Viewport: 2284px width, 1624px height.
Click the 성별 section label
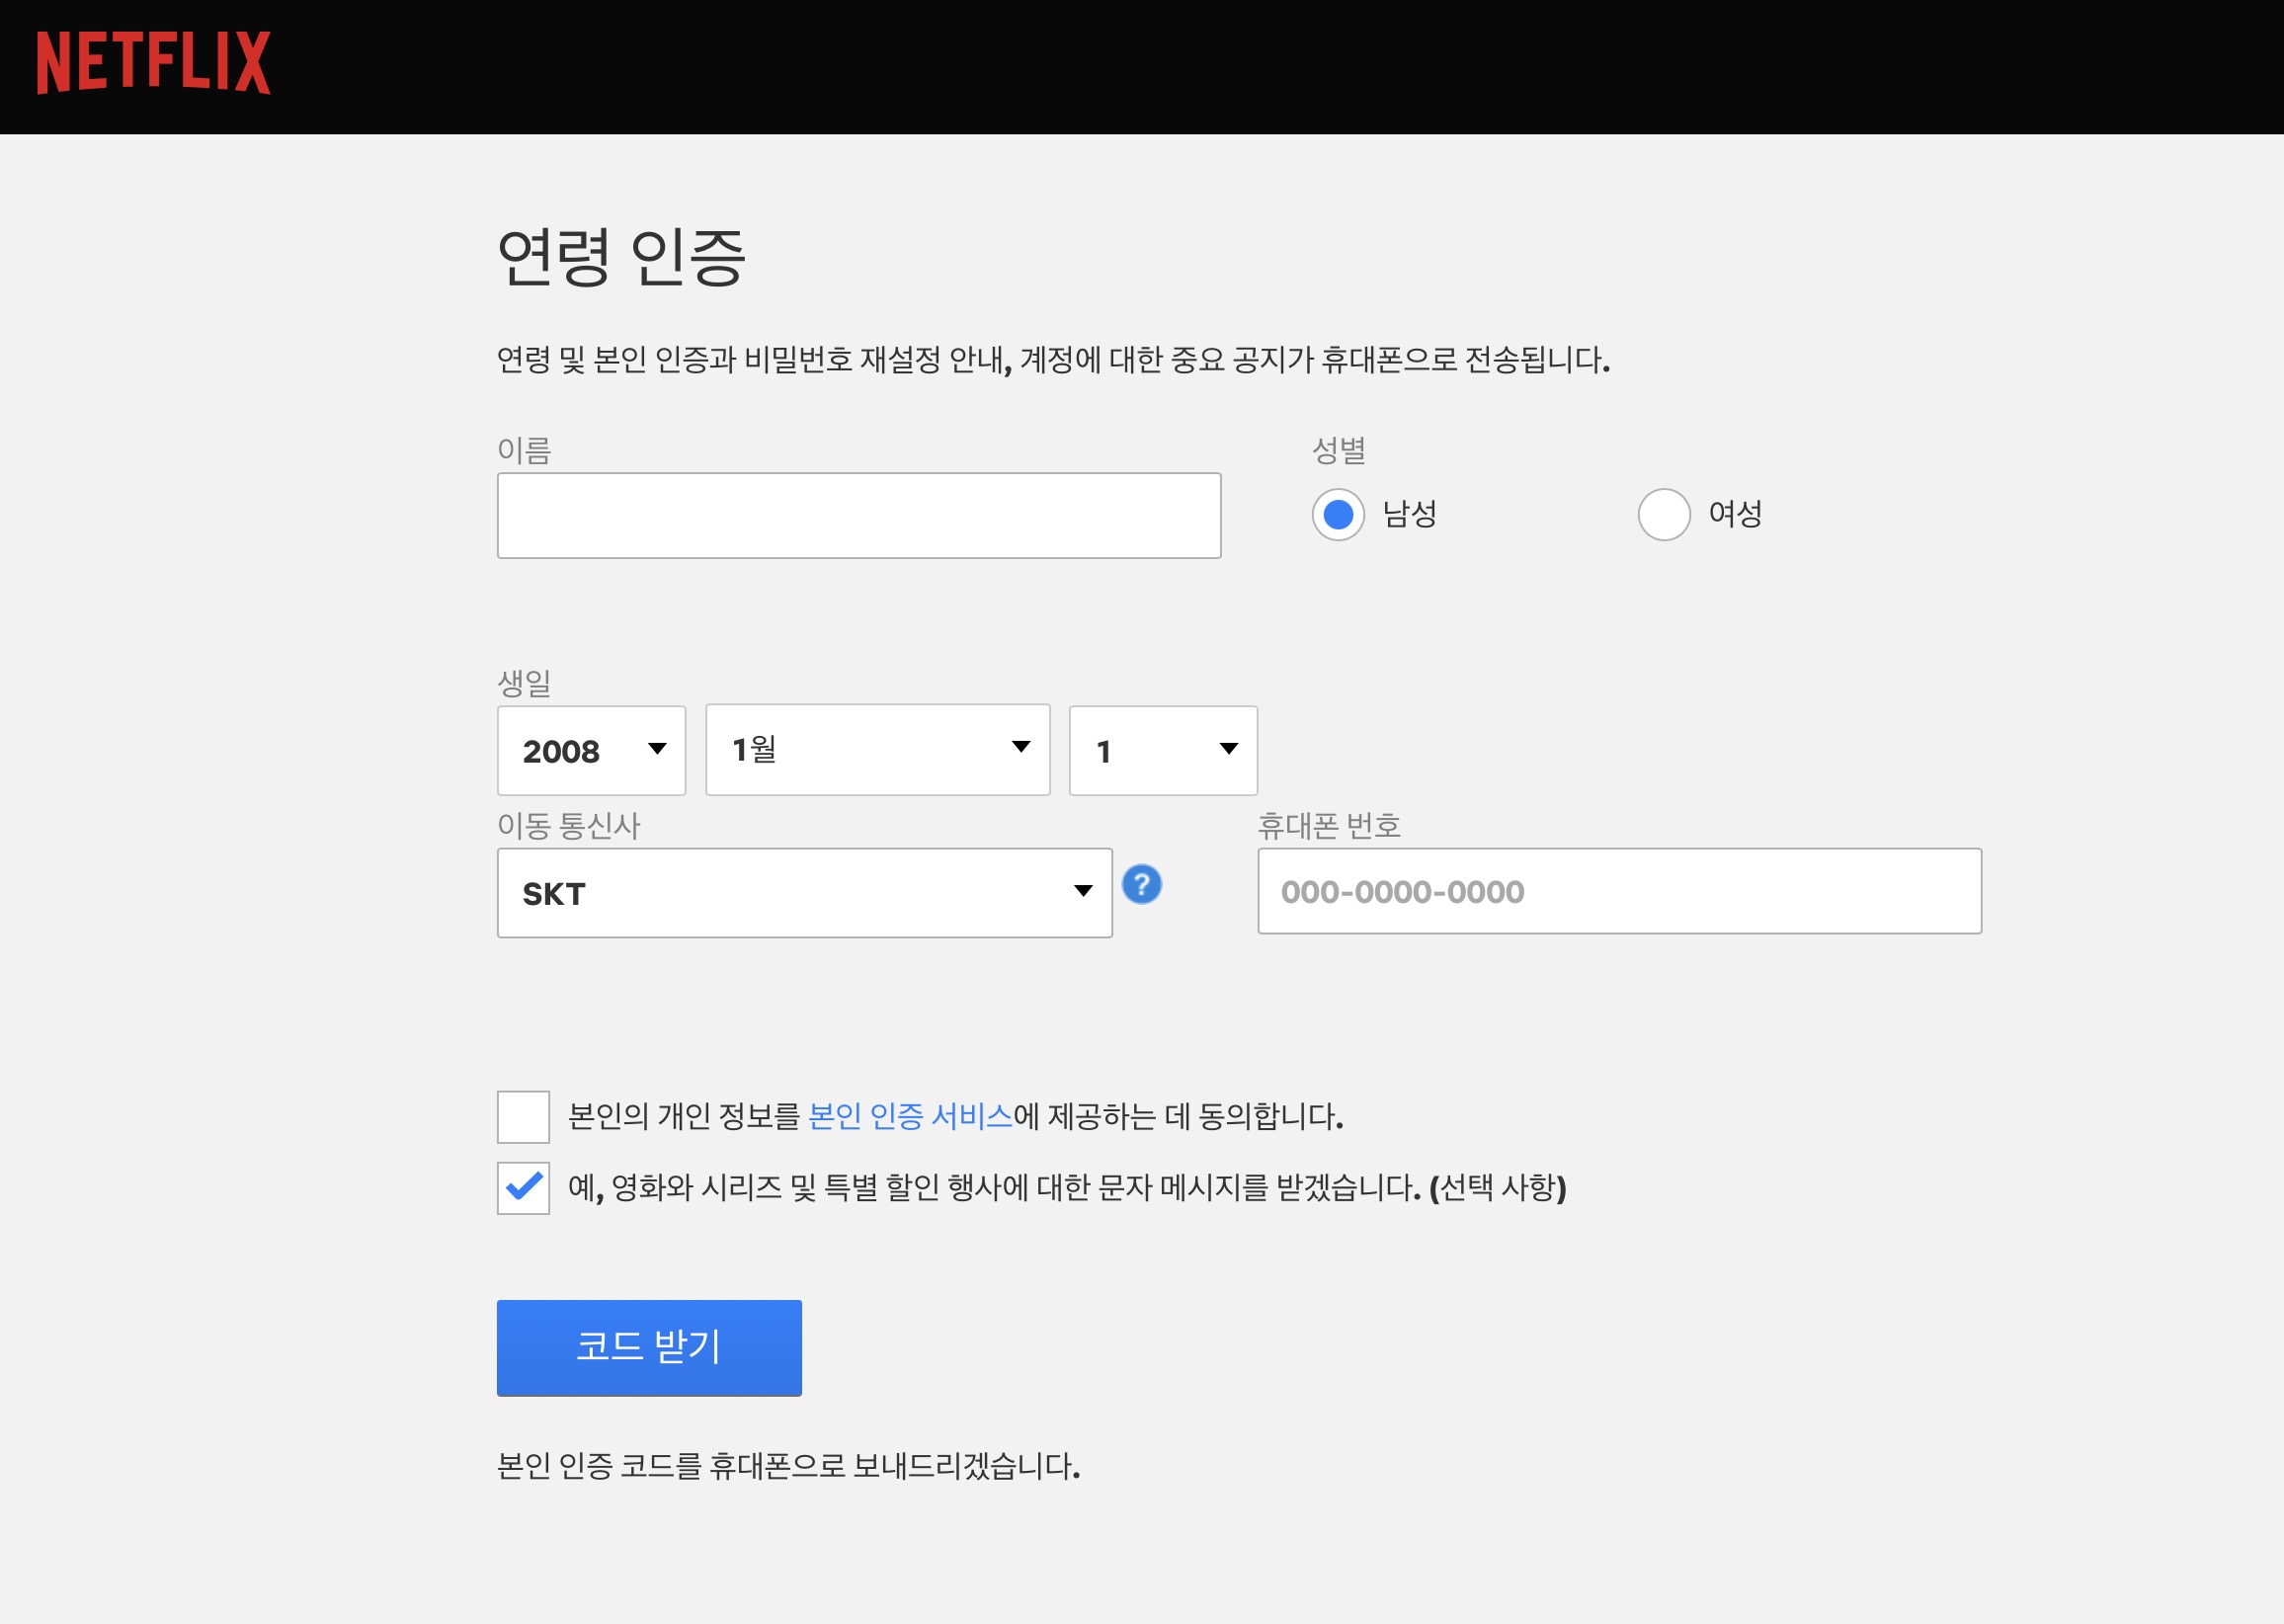click(x=1341, y=452)
